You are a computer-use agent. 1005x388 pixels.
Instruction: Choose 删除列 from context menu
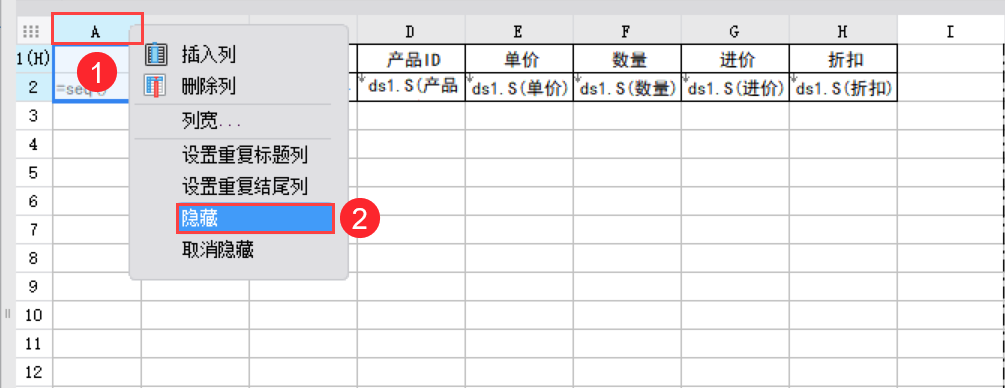[x=209, y=86]
